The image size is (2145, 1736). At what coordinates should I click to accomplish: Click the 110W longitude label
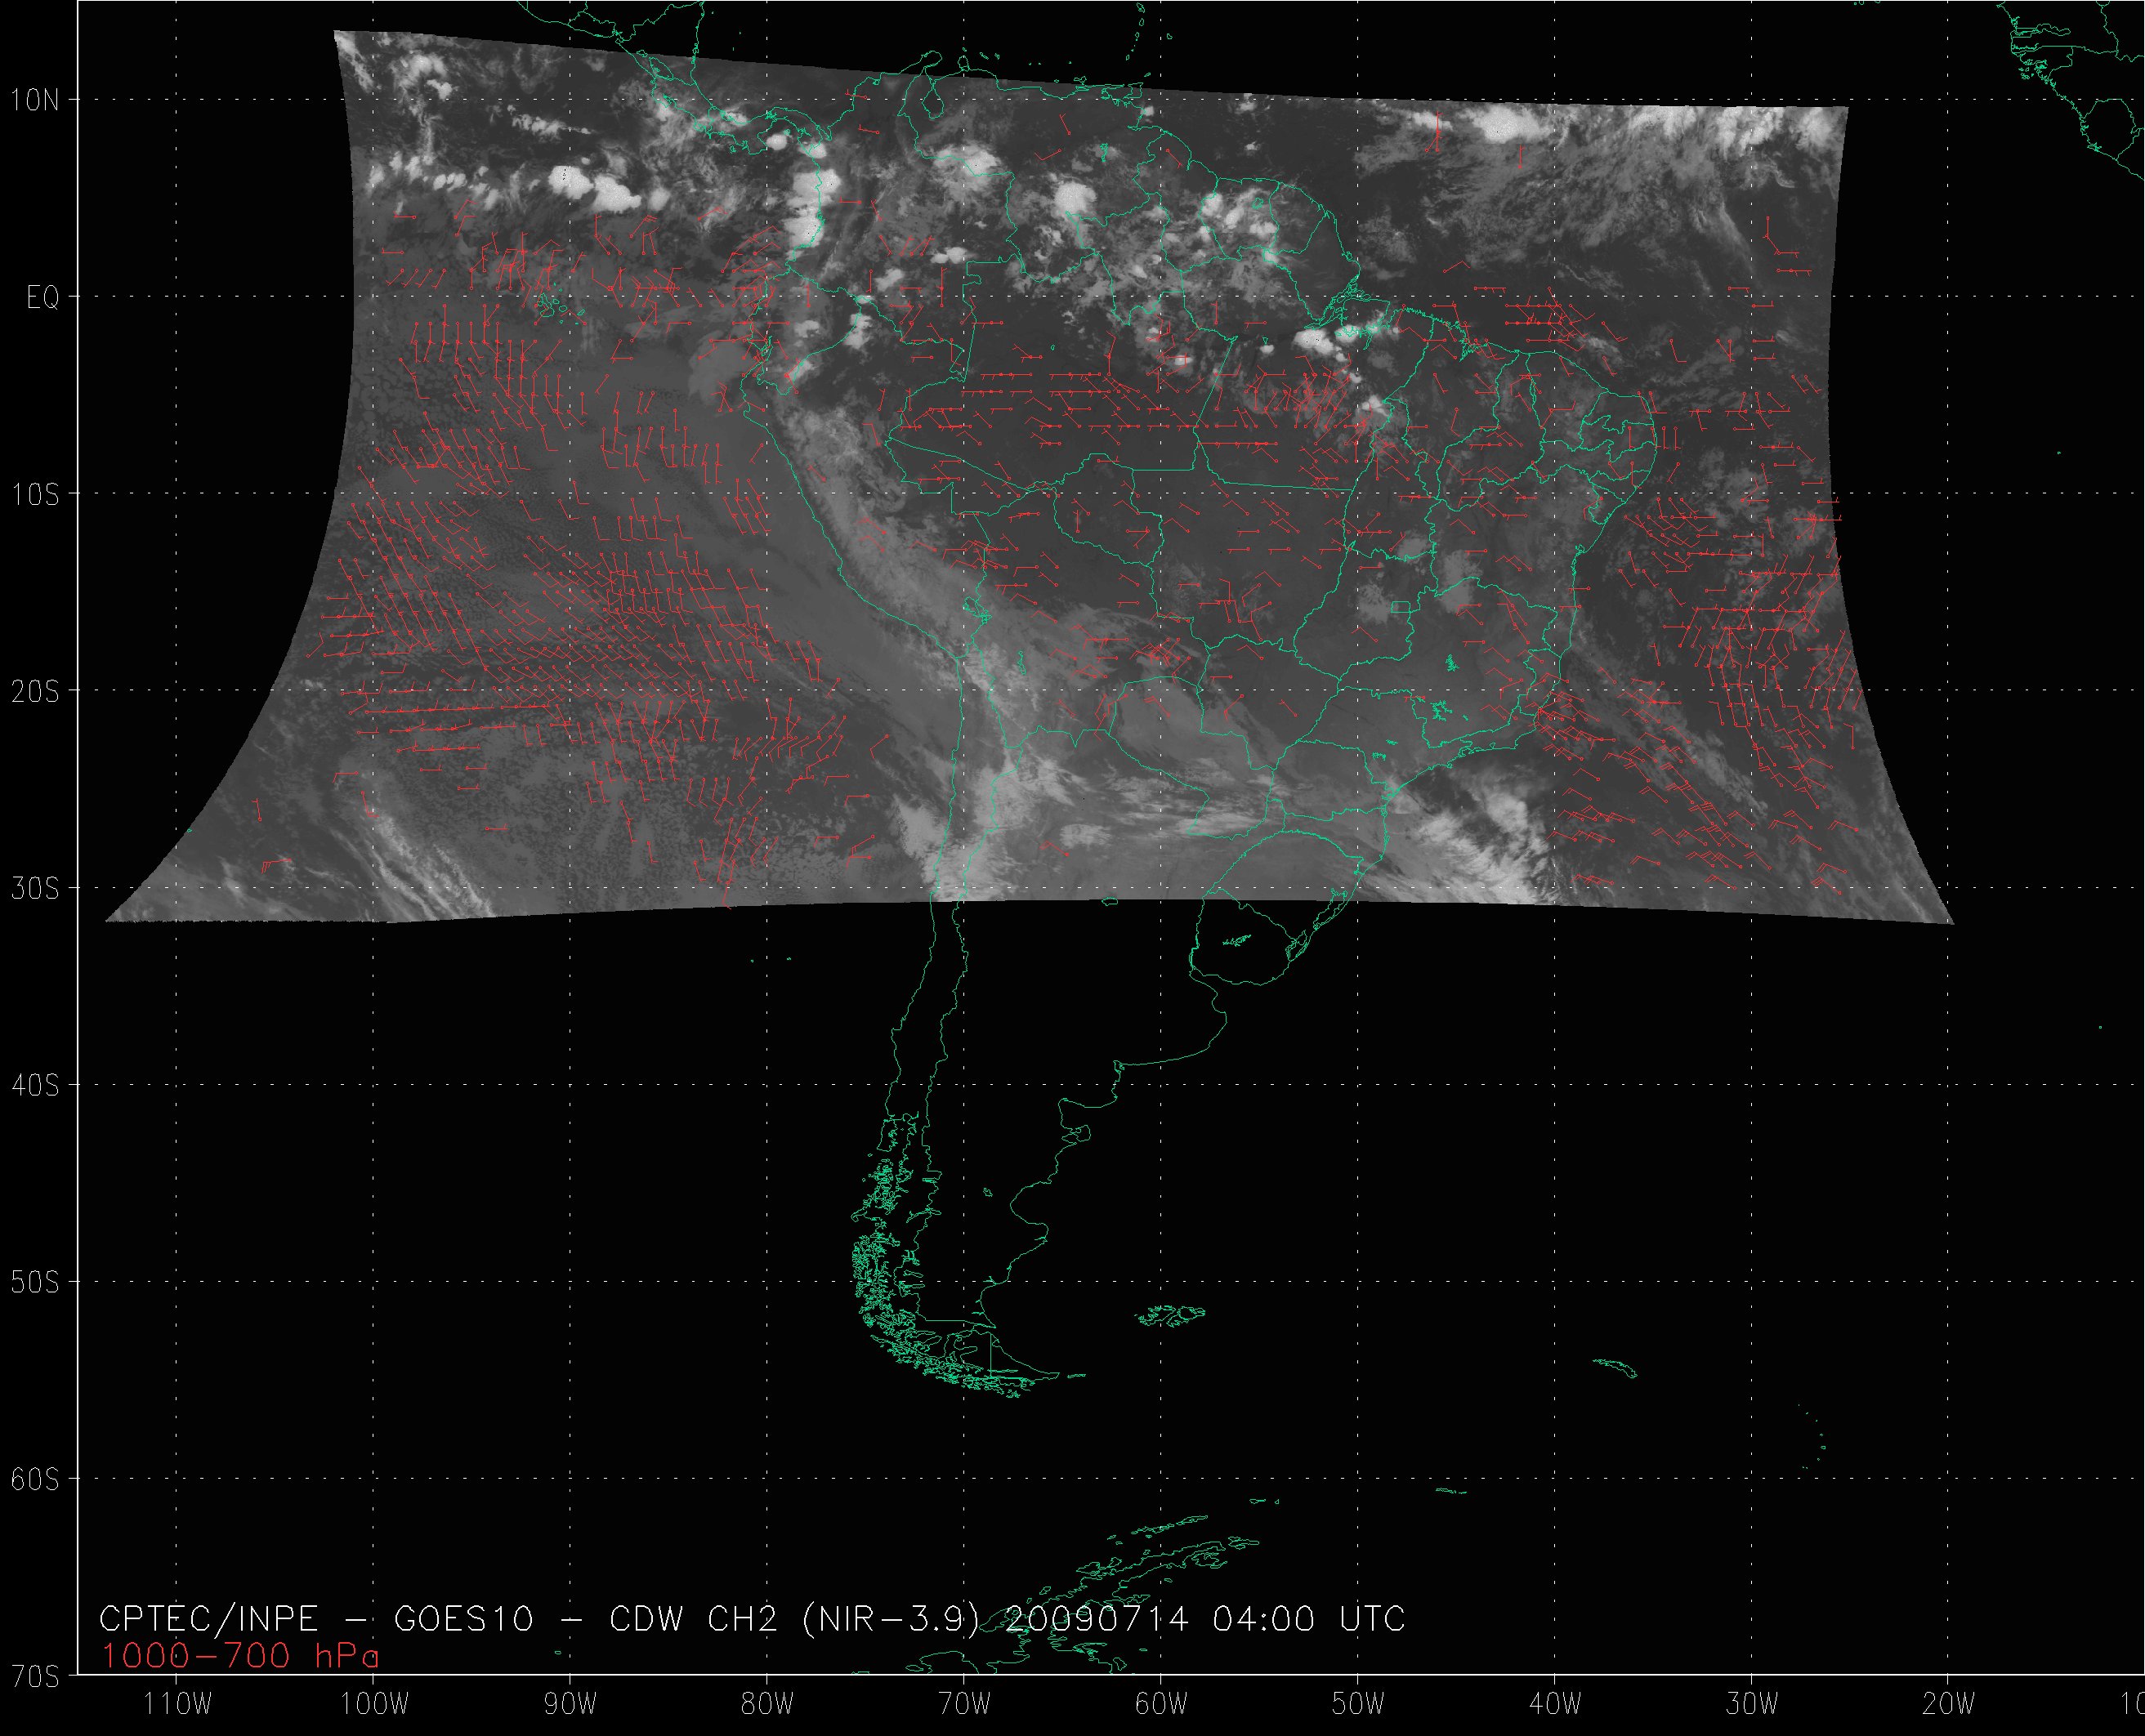click(178, 1704)
